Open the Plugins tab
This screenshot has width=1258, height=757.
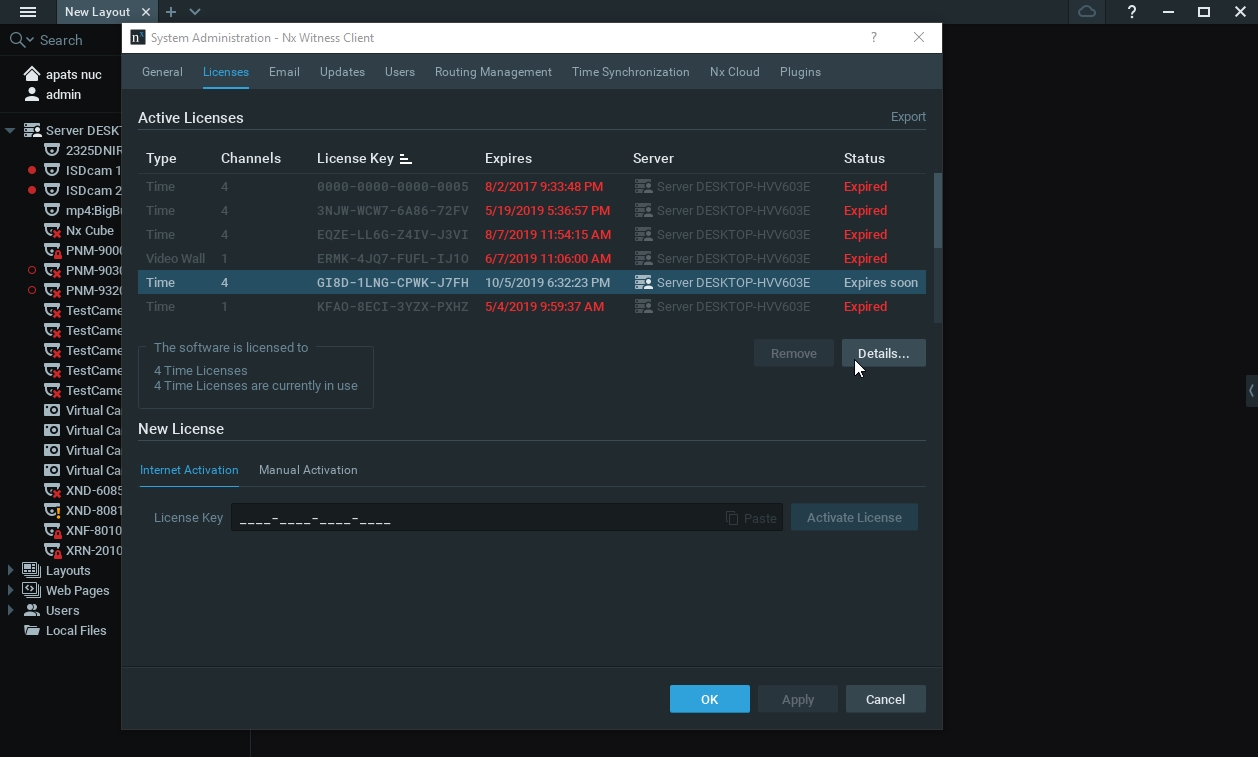(800, 72)
